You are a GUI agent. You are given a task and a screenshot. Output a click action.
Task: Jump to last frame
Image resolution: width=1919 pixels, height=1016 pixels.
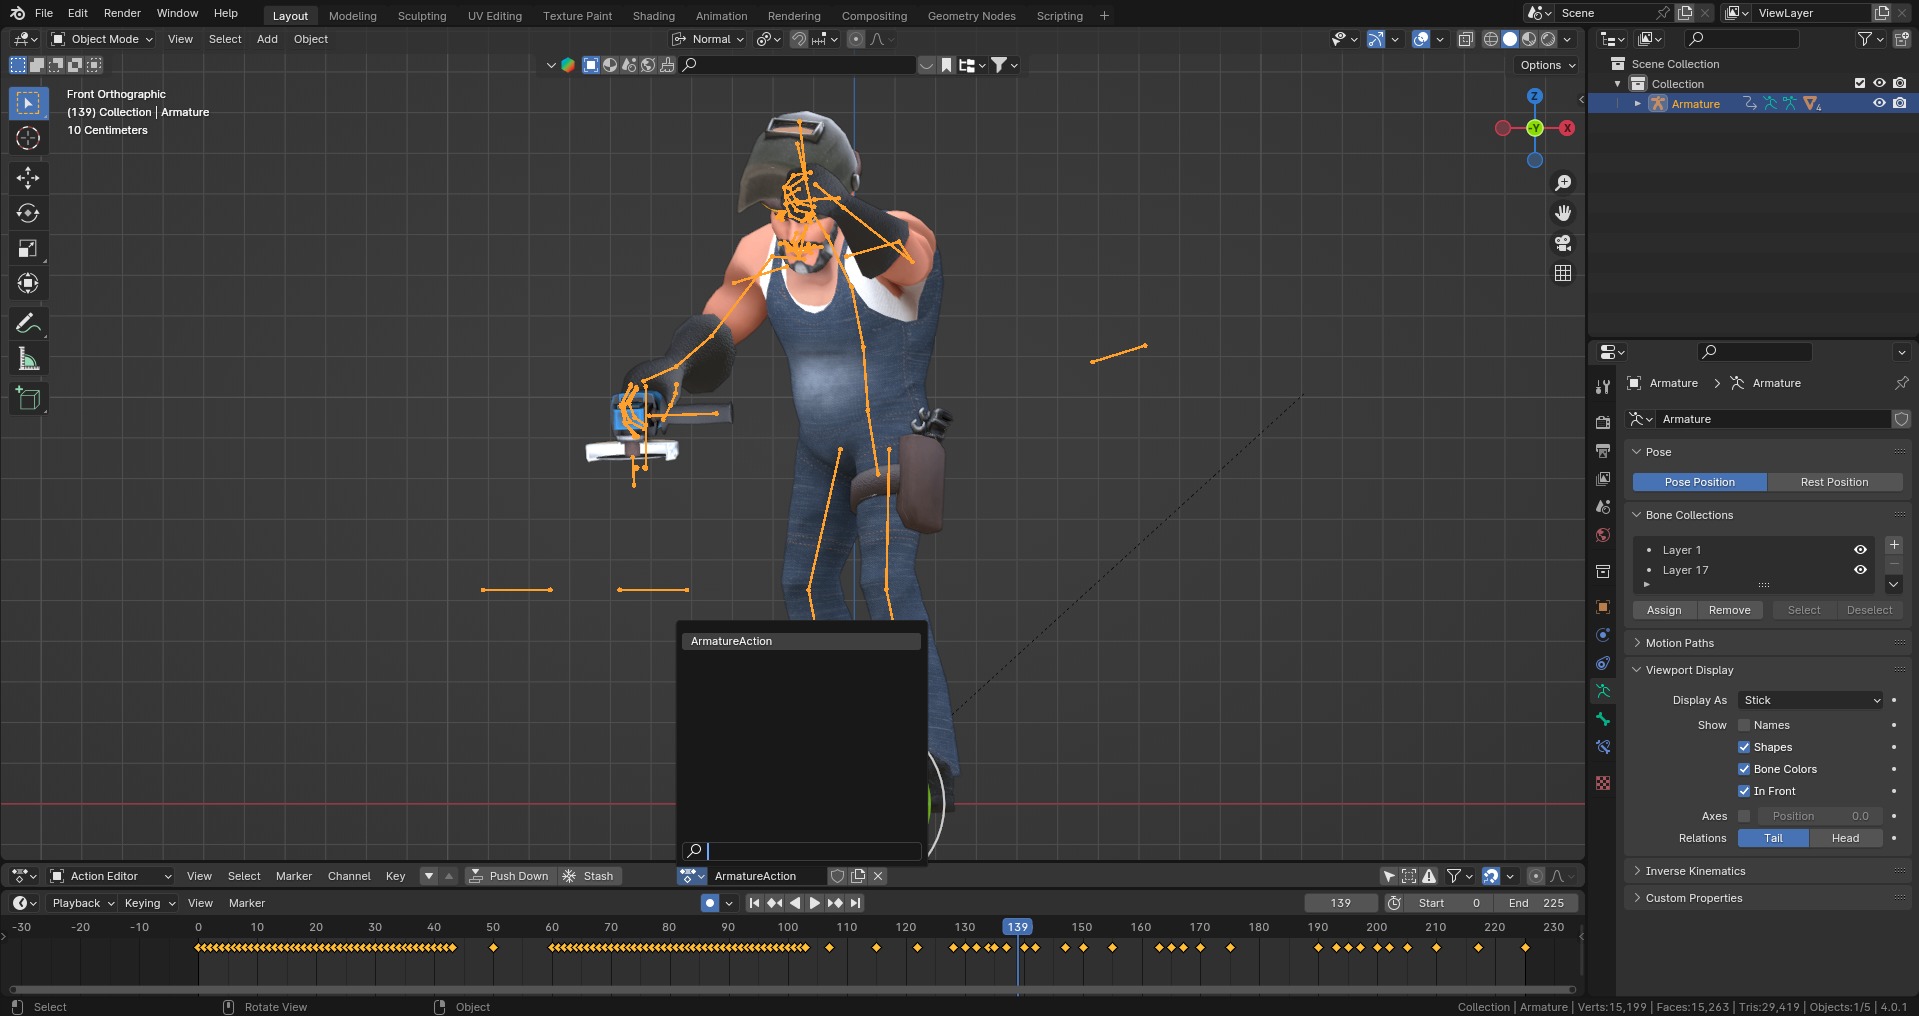855,903
